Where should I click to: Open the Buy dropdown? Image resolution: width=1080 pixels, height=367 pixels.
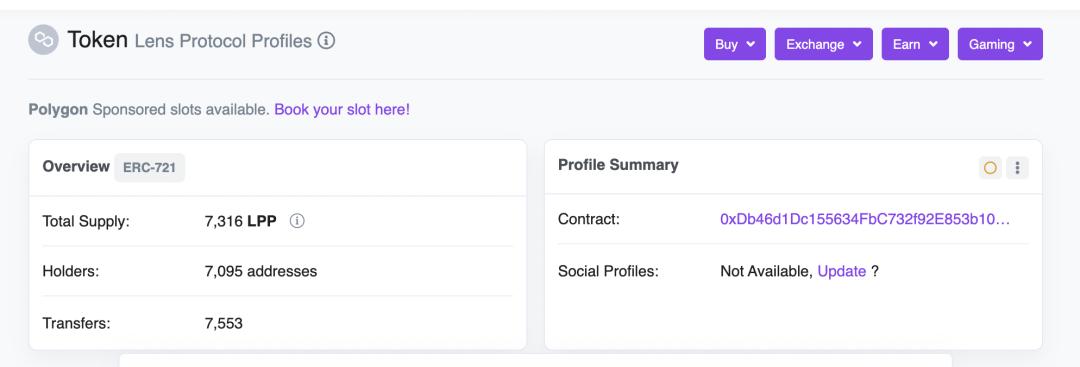coord(735,44)
